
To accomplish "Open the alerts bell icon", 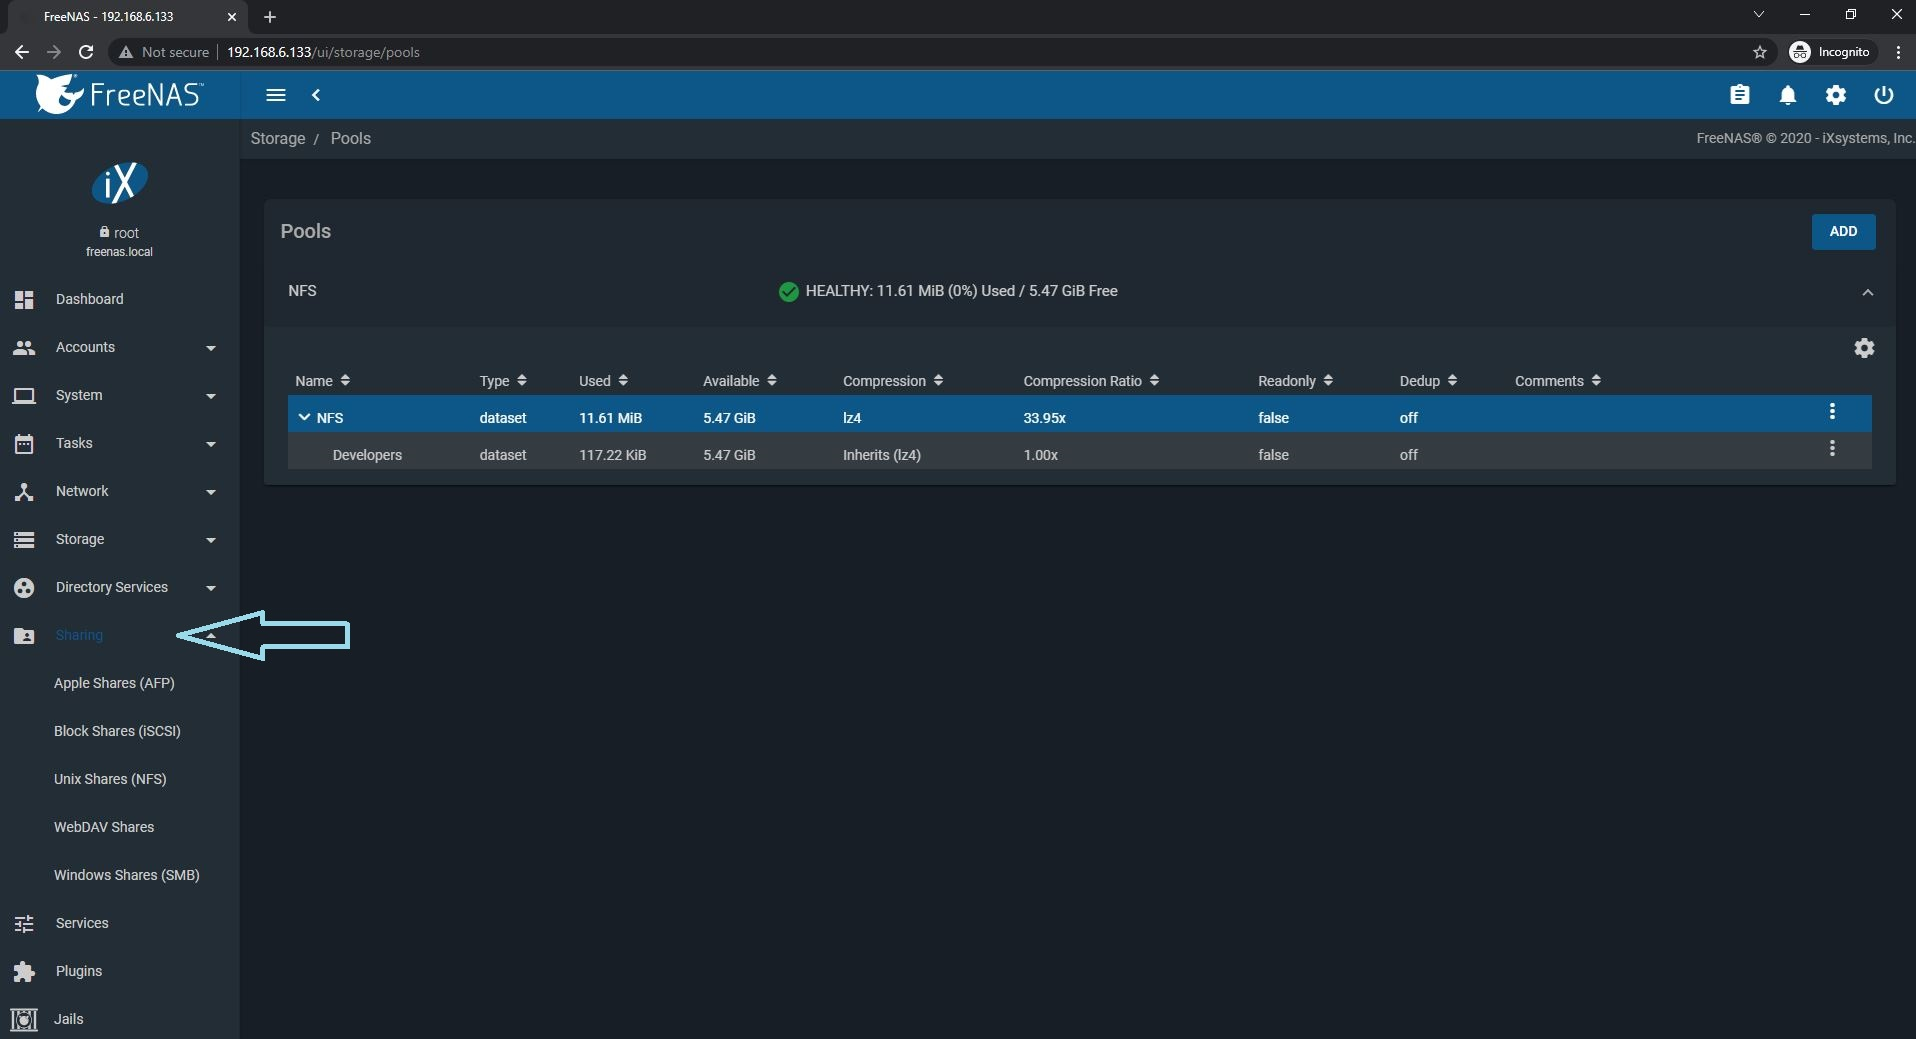I will [1788, 95].
